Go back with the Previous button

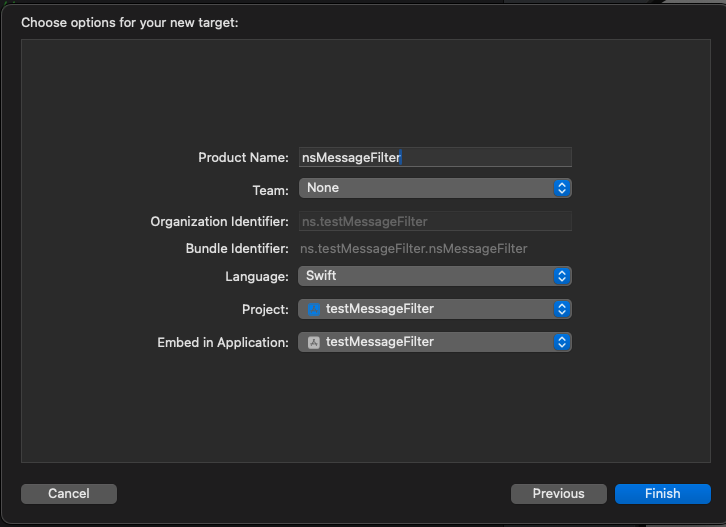click(x=558, y=494)
